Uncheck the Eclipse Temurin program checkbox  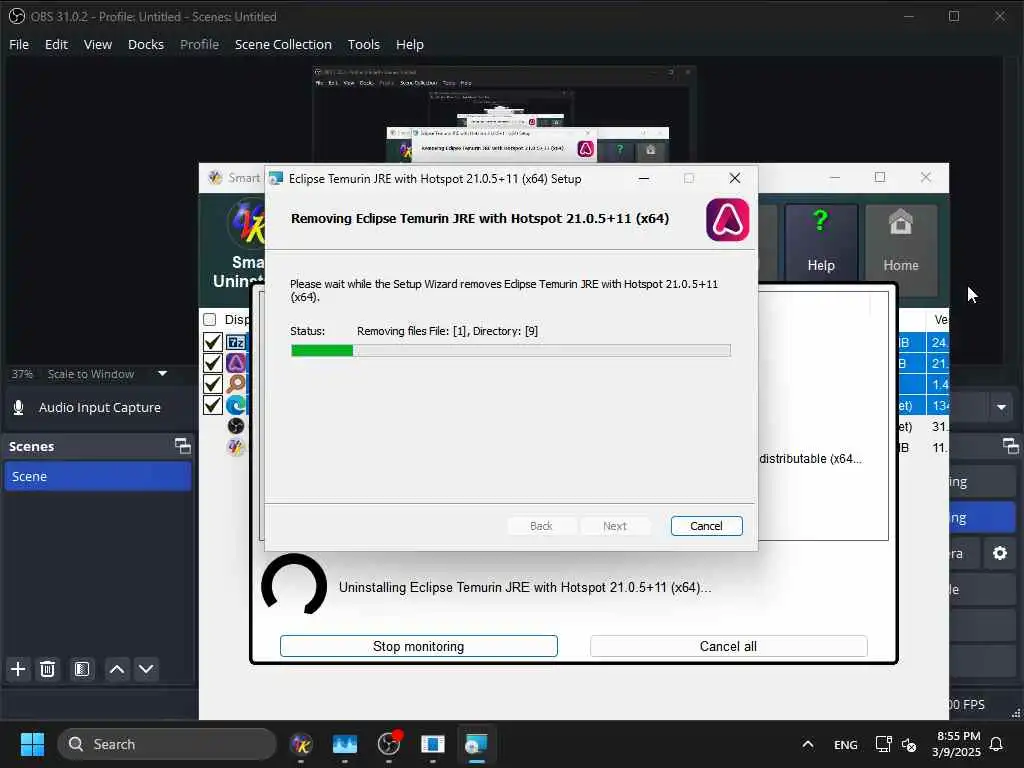[212, 363]
